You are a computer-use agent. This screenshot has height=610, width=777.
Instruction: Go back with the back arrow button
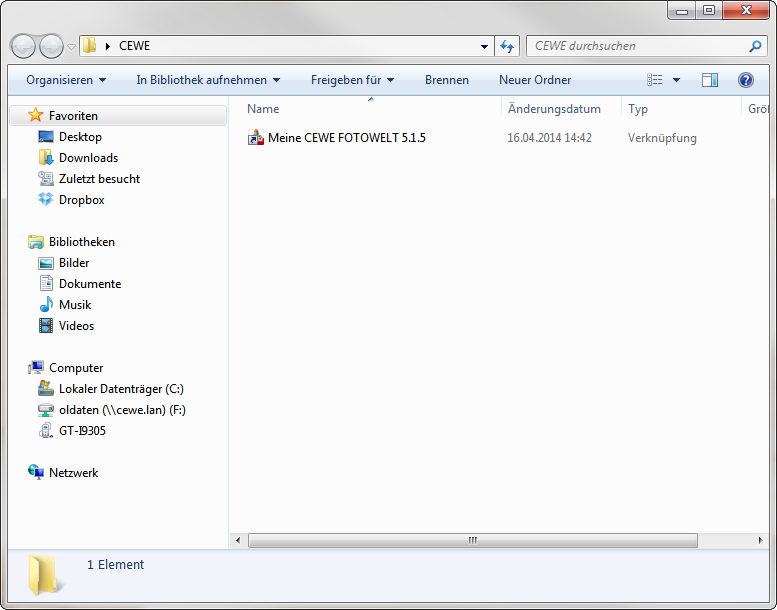(23, 47)
